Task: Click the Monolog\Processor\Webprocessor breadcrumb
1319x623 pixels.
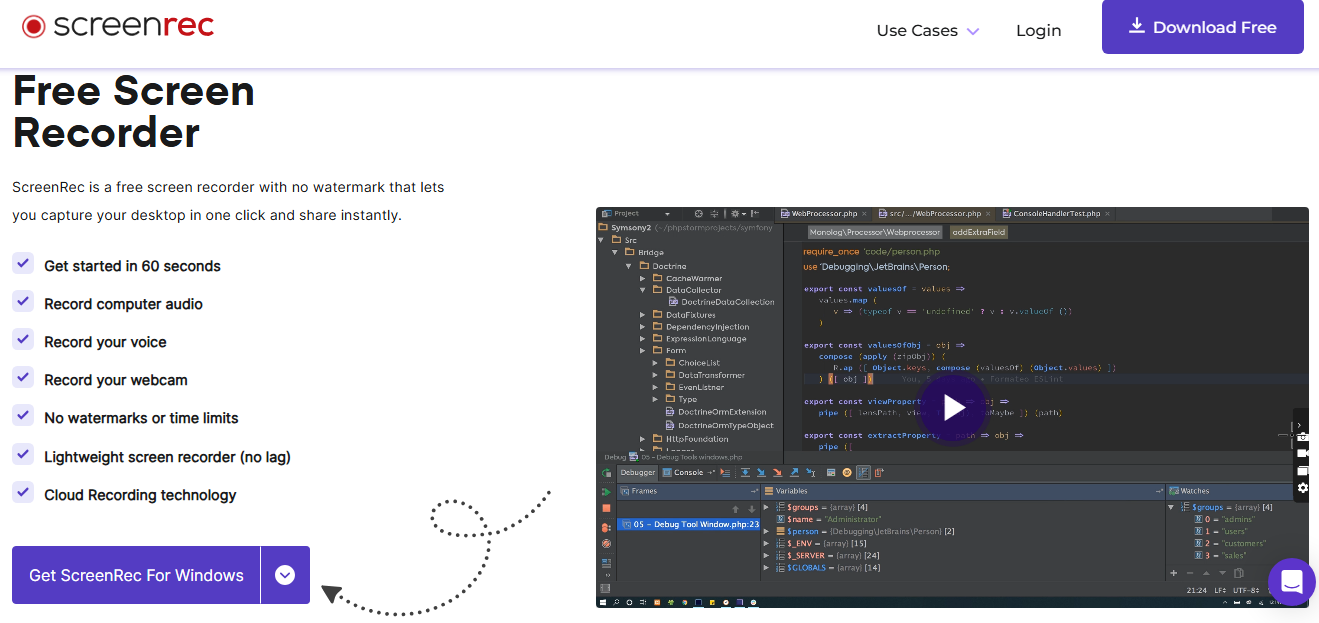Action: [875, 232]
